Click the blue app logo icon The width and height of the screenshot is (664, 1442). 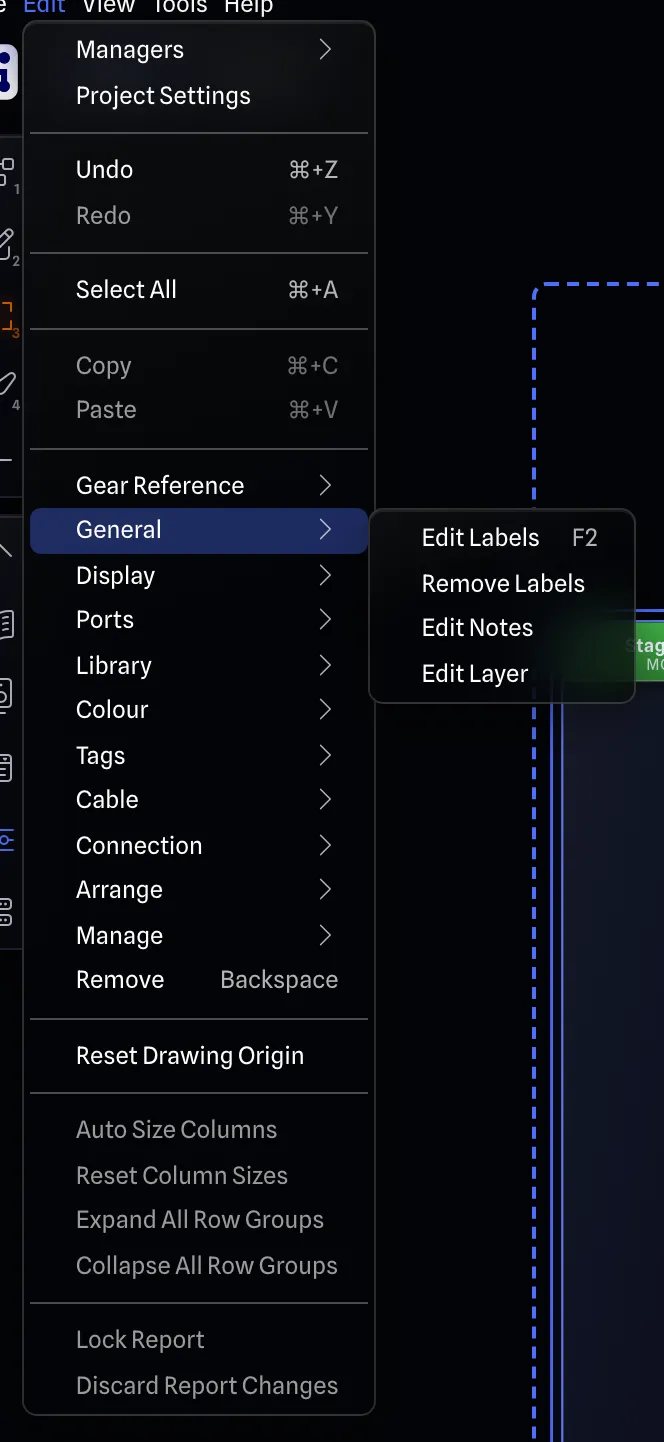pyautogui.click(x=7, y=72)
